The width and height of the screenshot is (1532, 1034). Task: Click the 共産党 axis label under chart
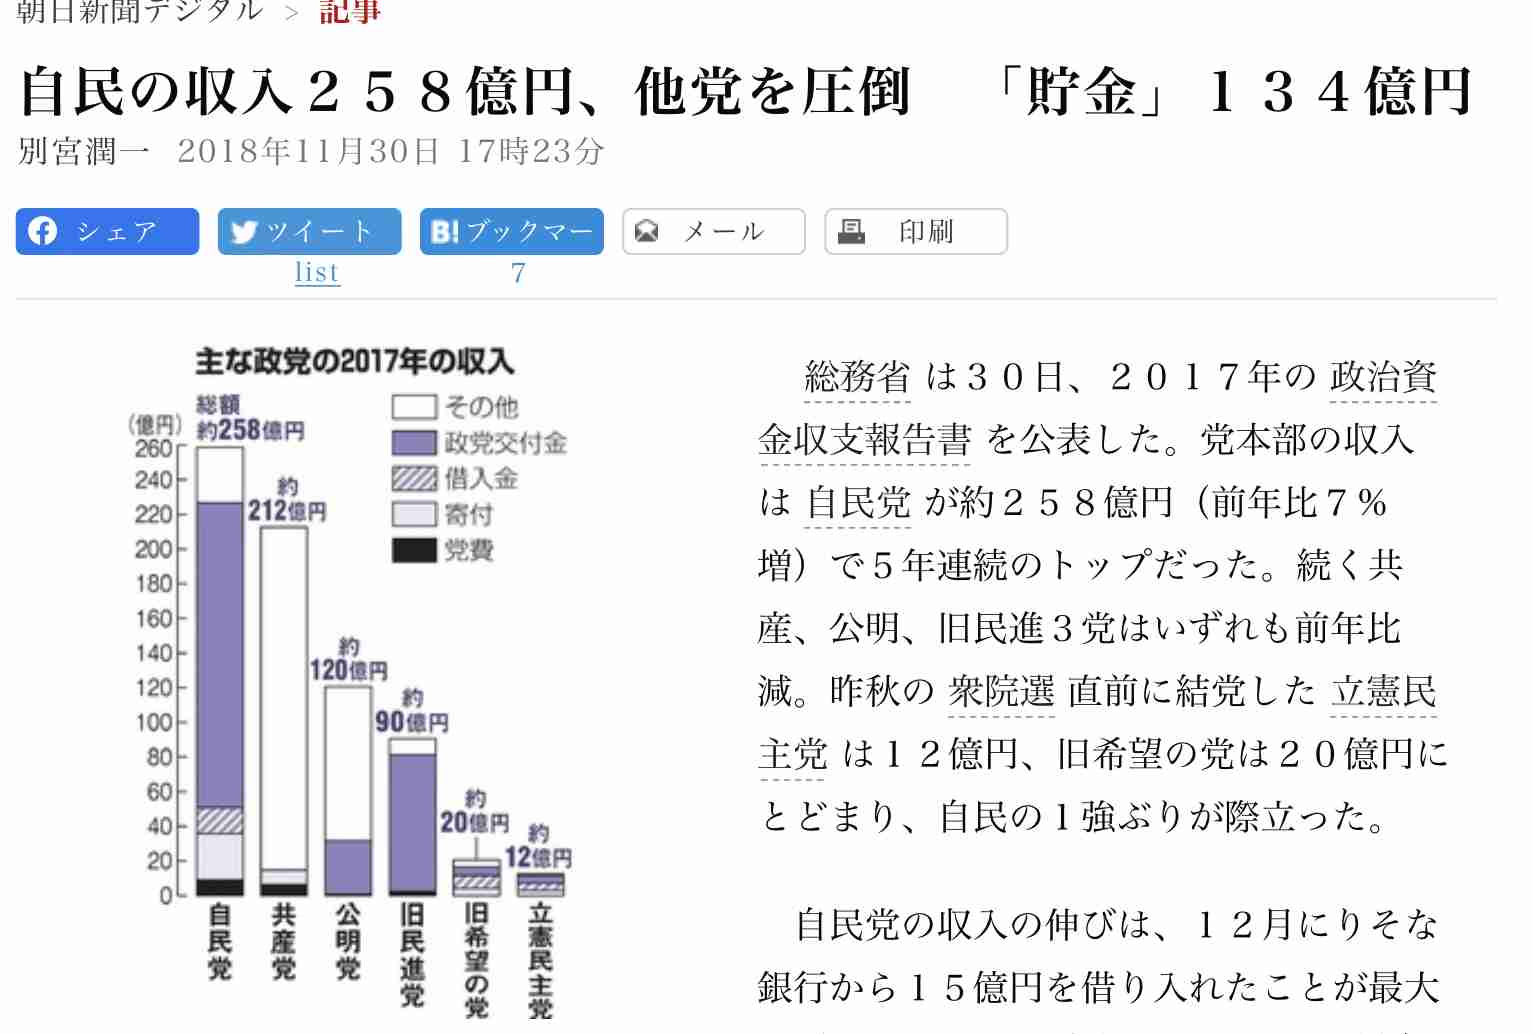click(283, 942)
